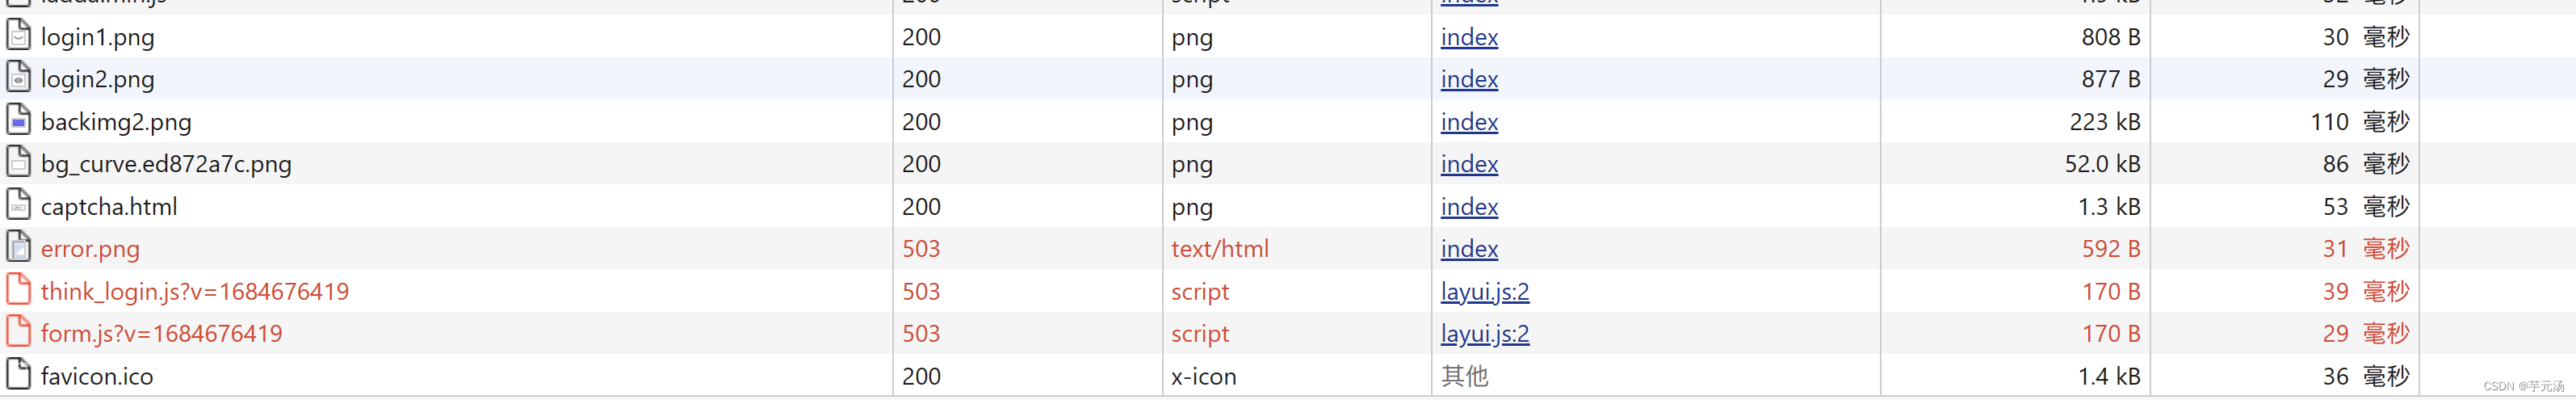Image resolution: width=2576 pixels, height=400 pixels.
Task: Select the captcha.html request name
Action: coord(109,207)
